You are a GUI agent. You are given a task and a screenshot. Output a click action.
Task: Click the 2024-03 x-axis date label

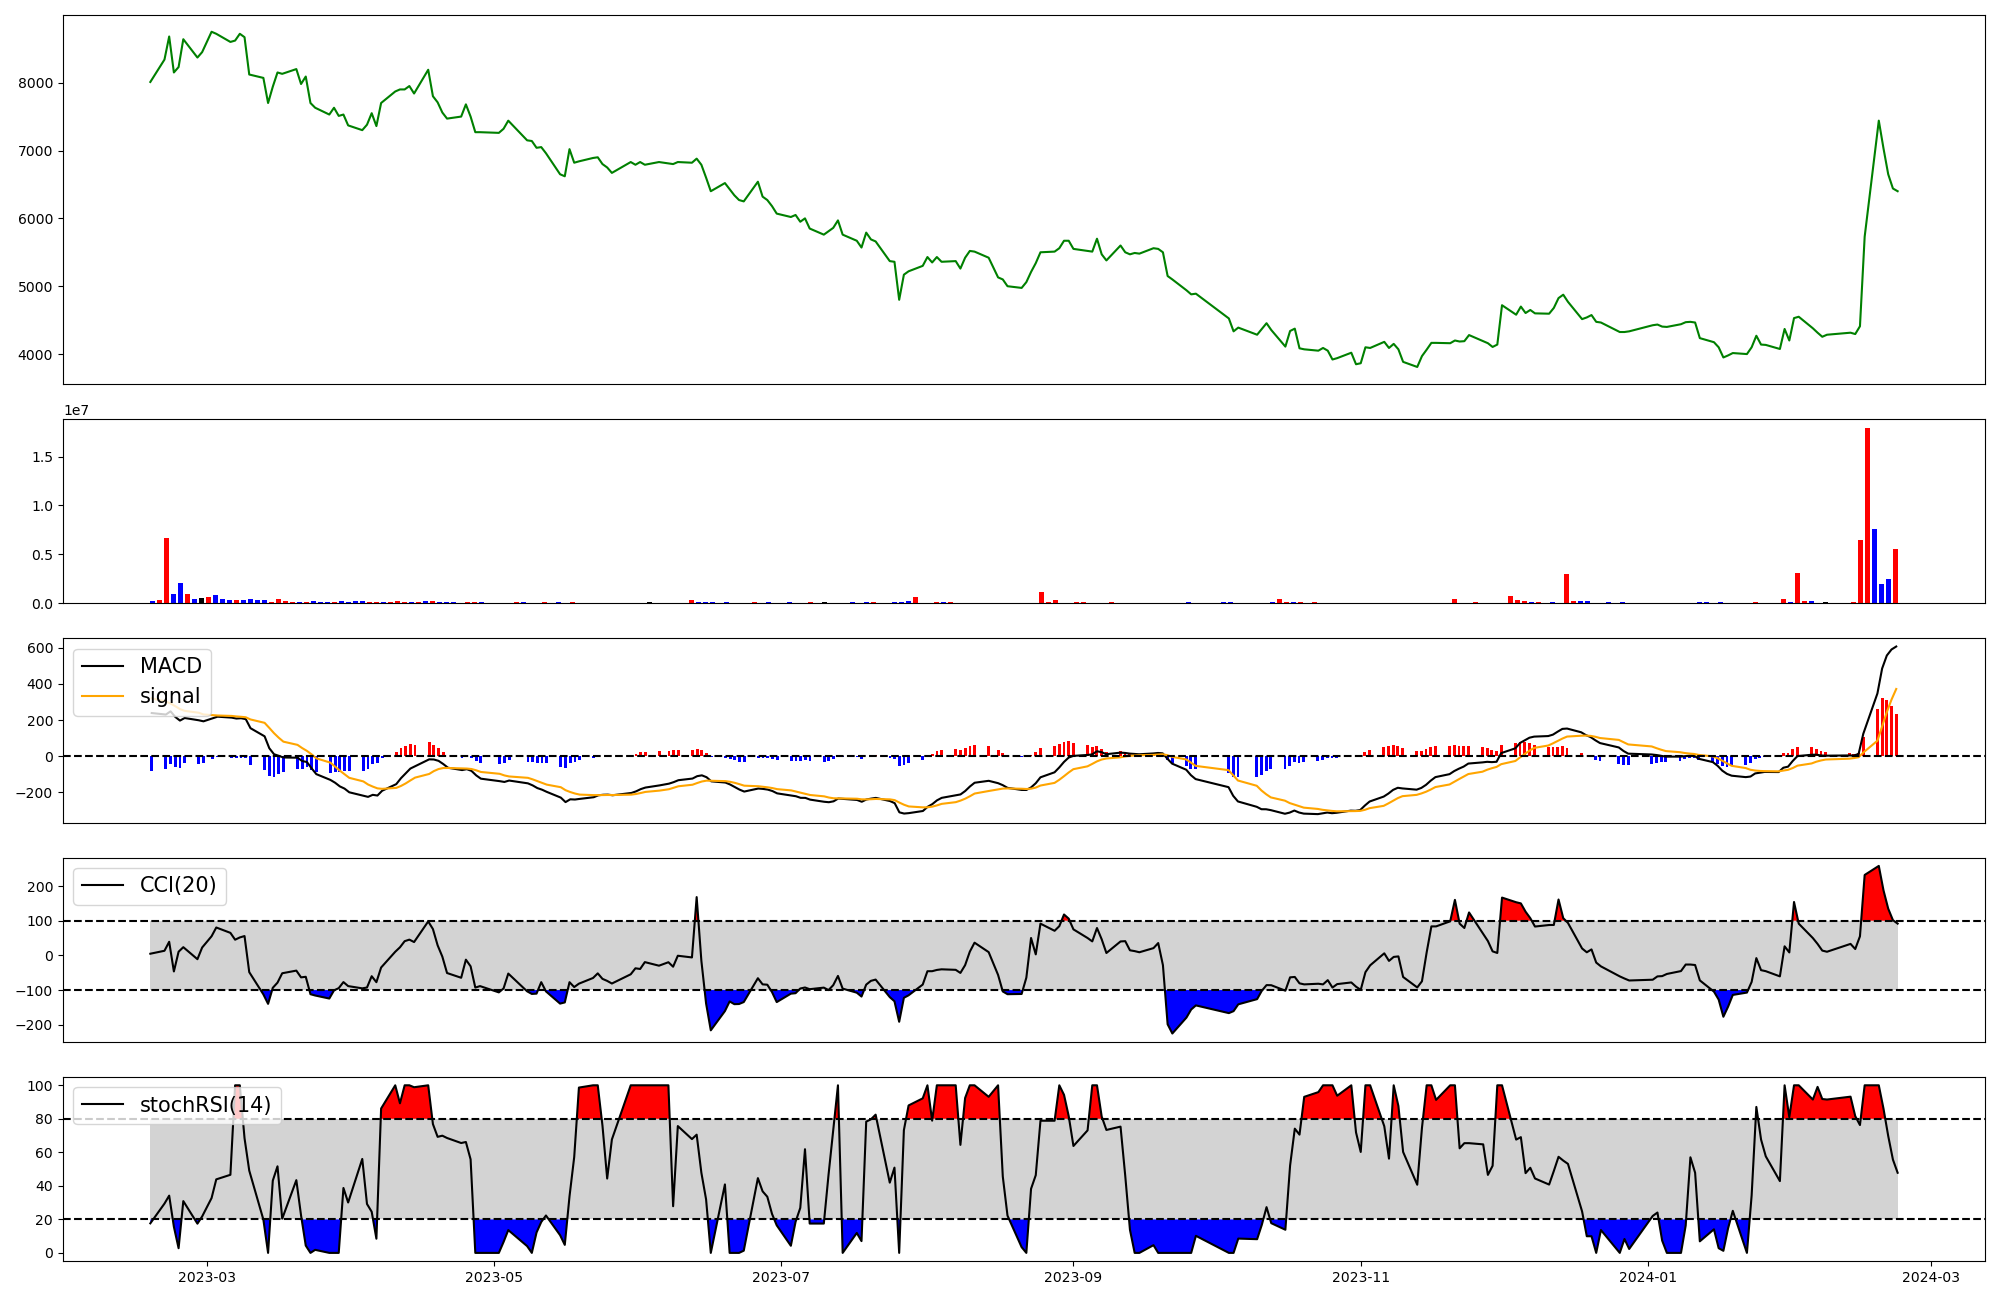(x=1930, y=1277)
